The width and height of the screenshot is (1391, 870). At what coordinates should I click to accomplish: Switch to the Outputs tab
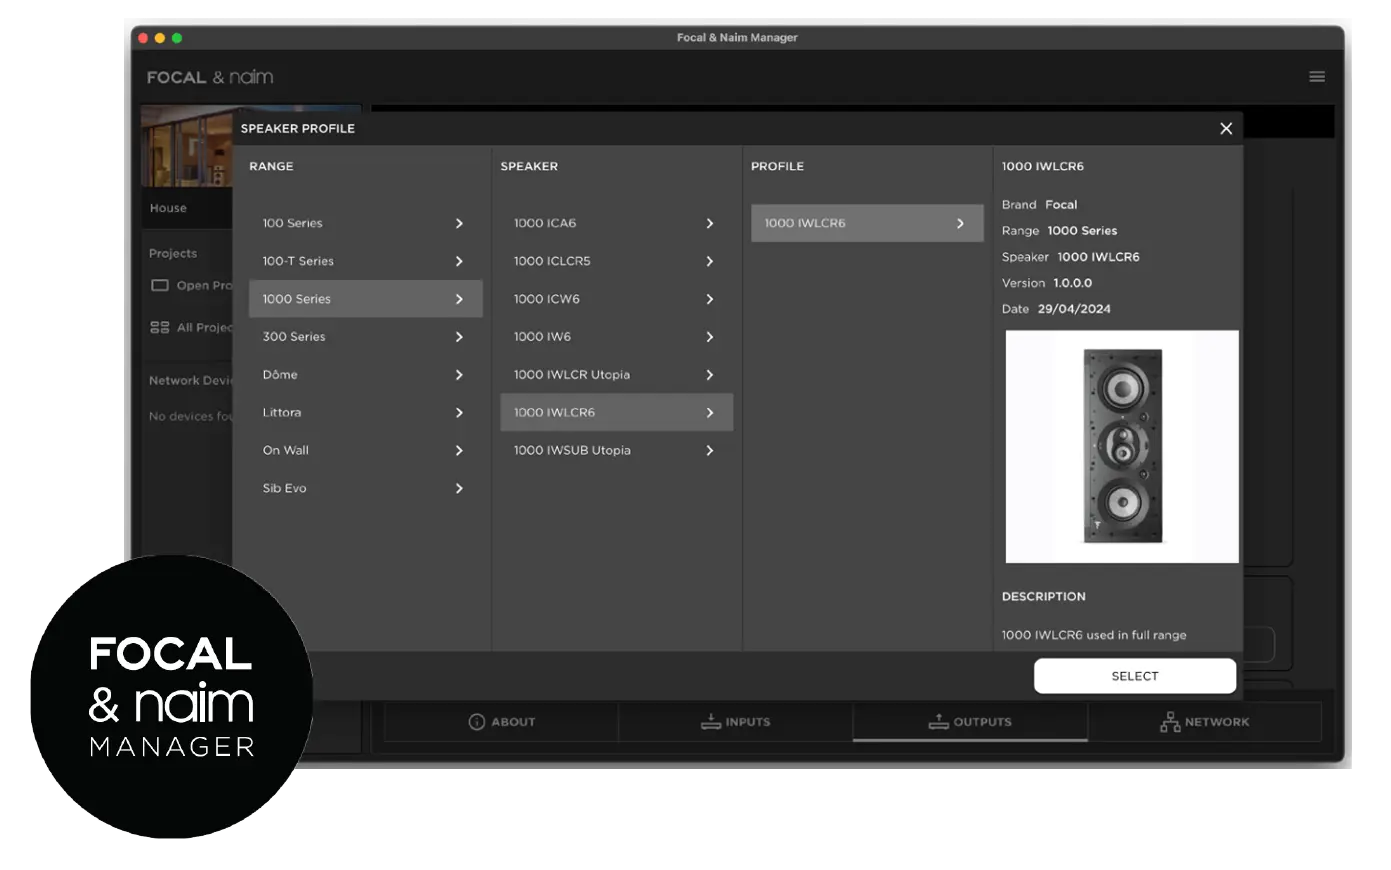[x=970, y=722]
